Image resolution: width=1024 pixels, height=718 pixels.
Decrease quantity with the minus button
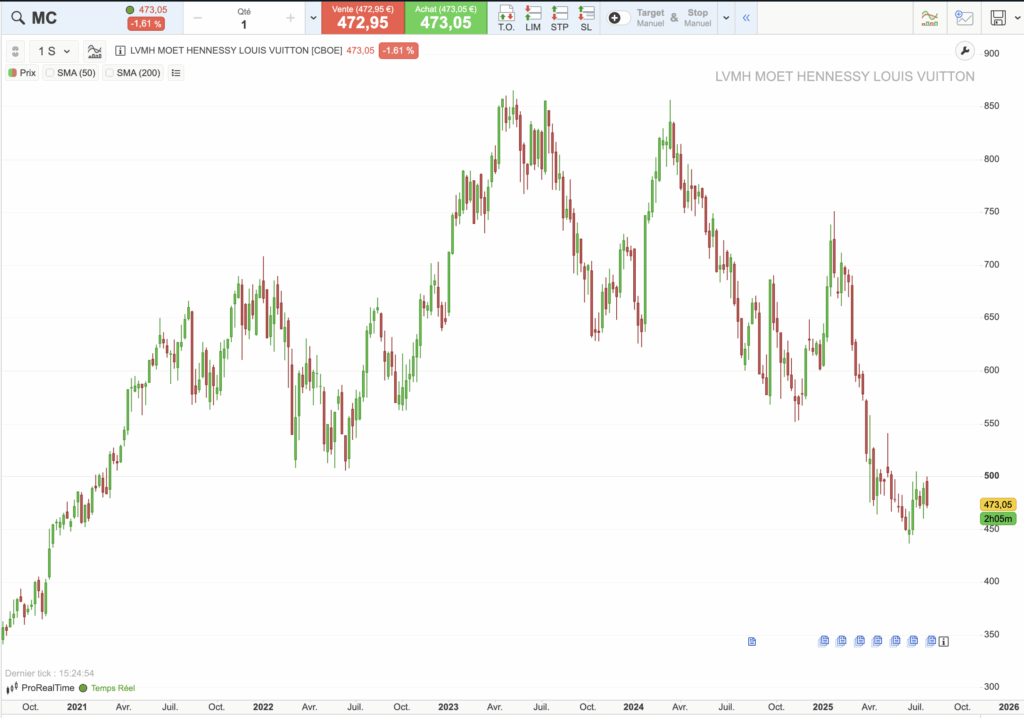pos(198,18)
